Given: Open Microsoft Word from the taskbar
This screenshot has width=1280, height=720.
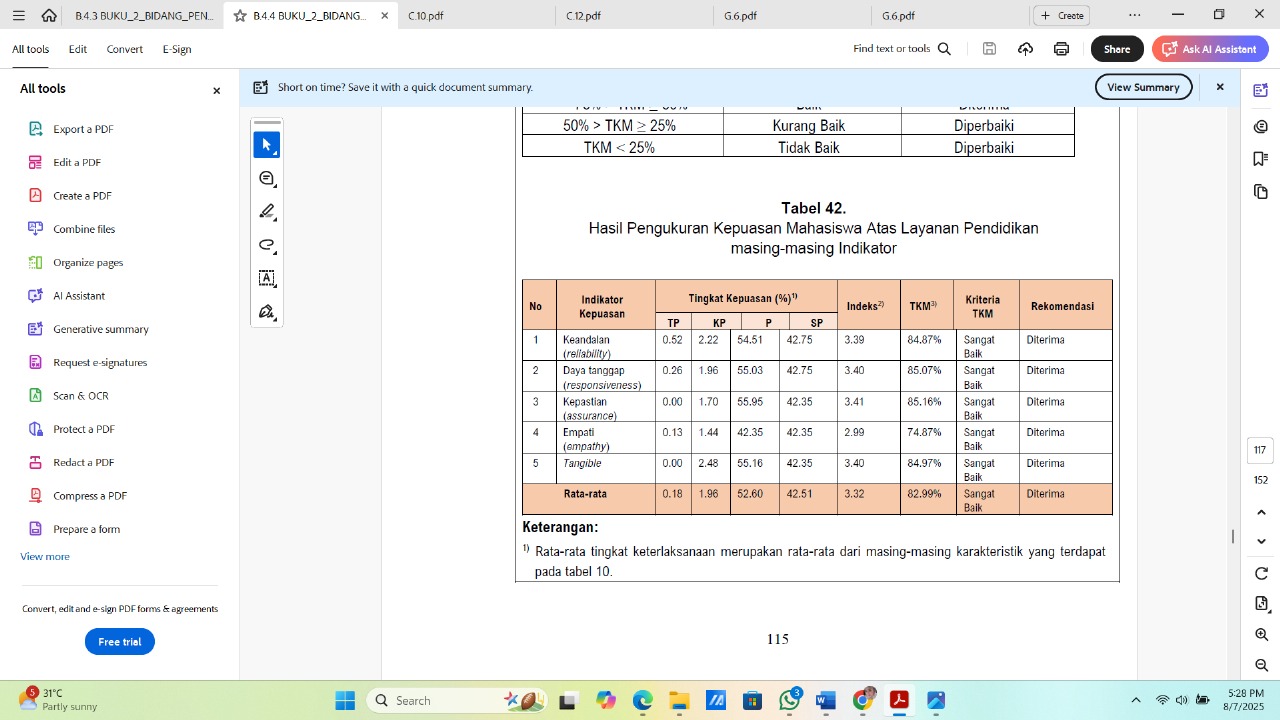Looking at the screenshot, I should 825,701.
